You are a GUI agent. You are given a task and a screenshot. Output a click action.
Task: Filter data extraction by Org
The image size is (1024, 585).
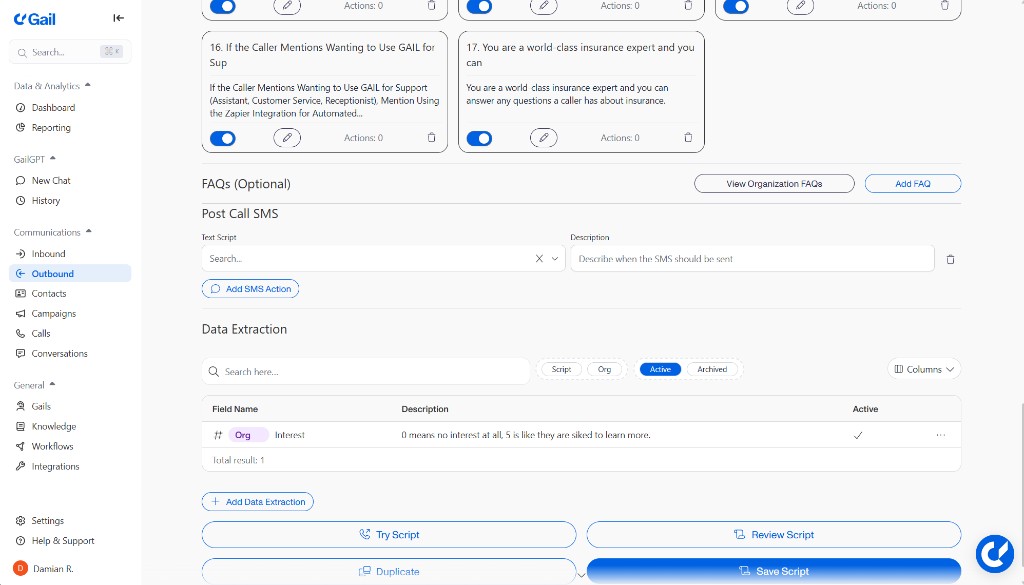[604, 369]
